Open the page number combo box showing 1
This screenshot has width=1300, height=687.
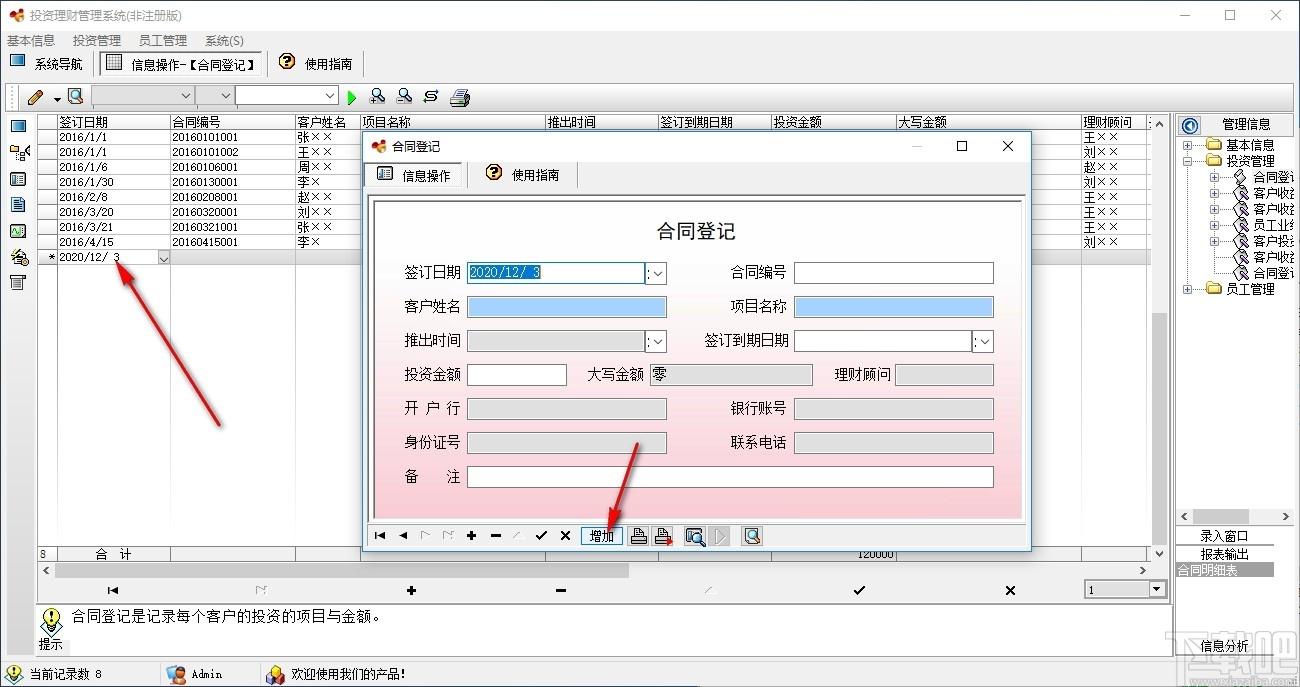1157,590
